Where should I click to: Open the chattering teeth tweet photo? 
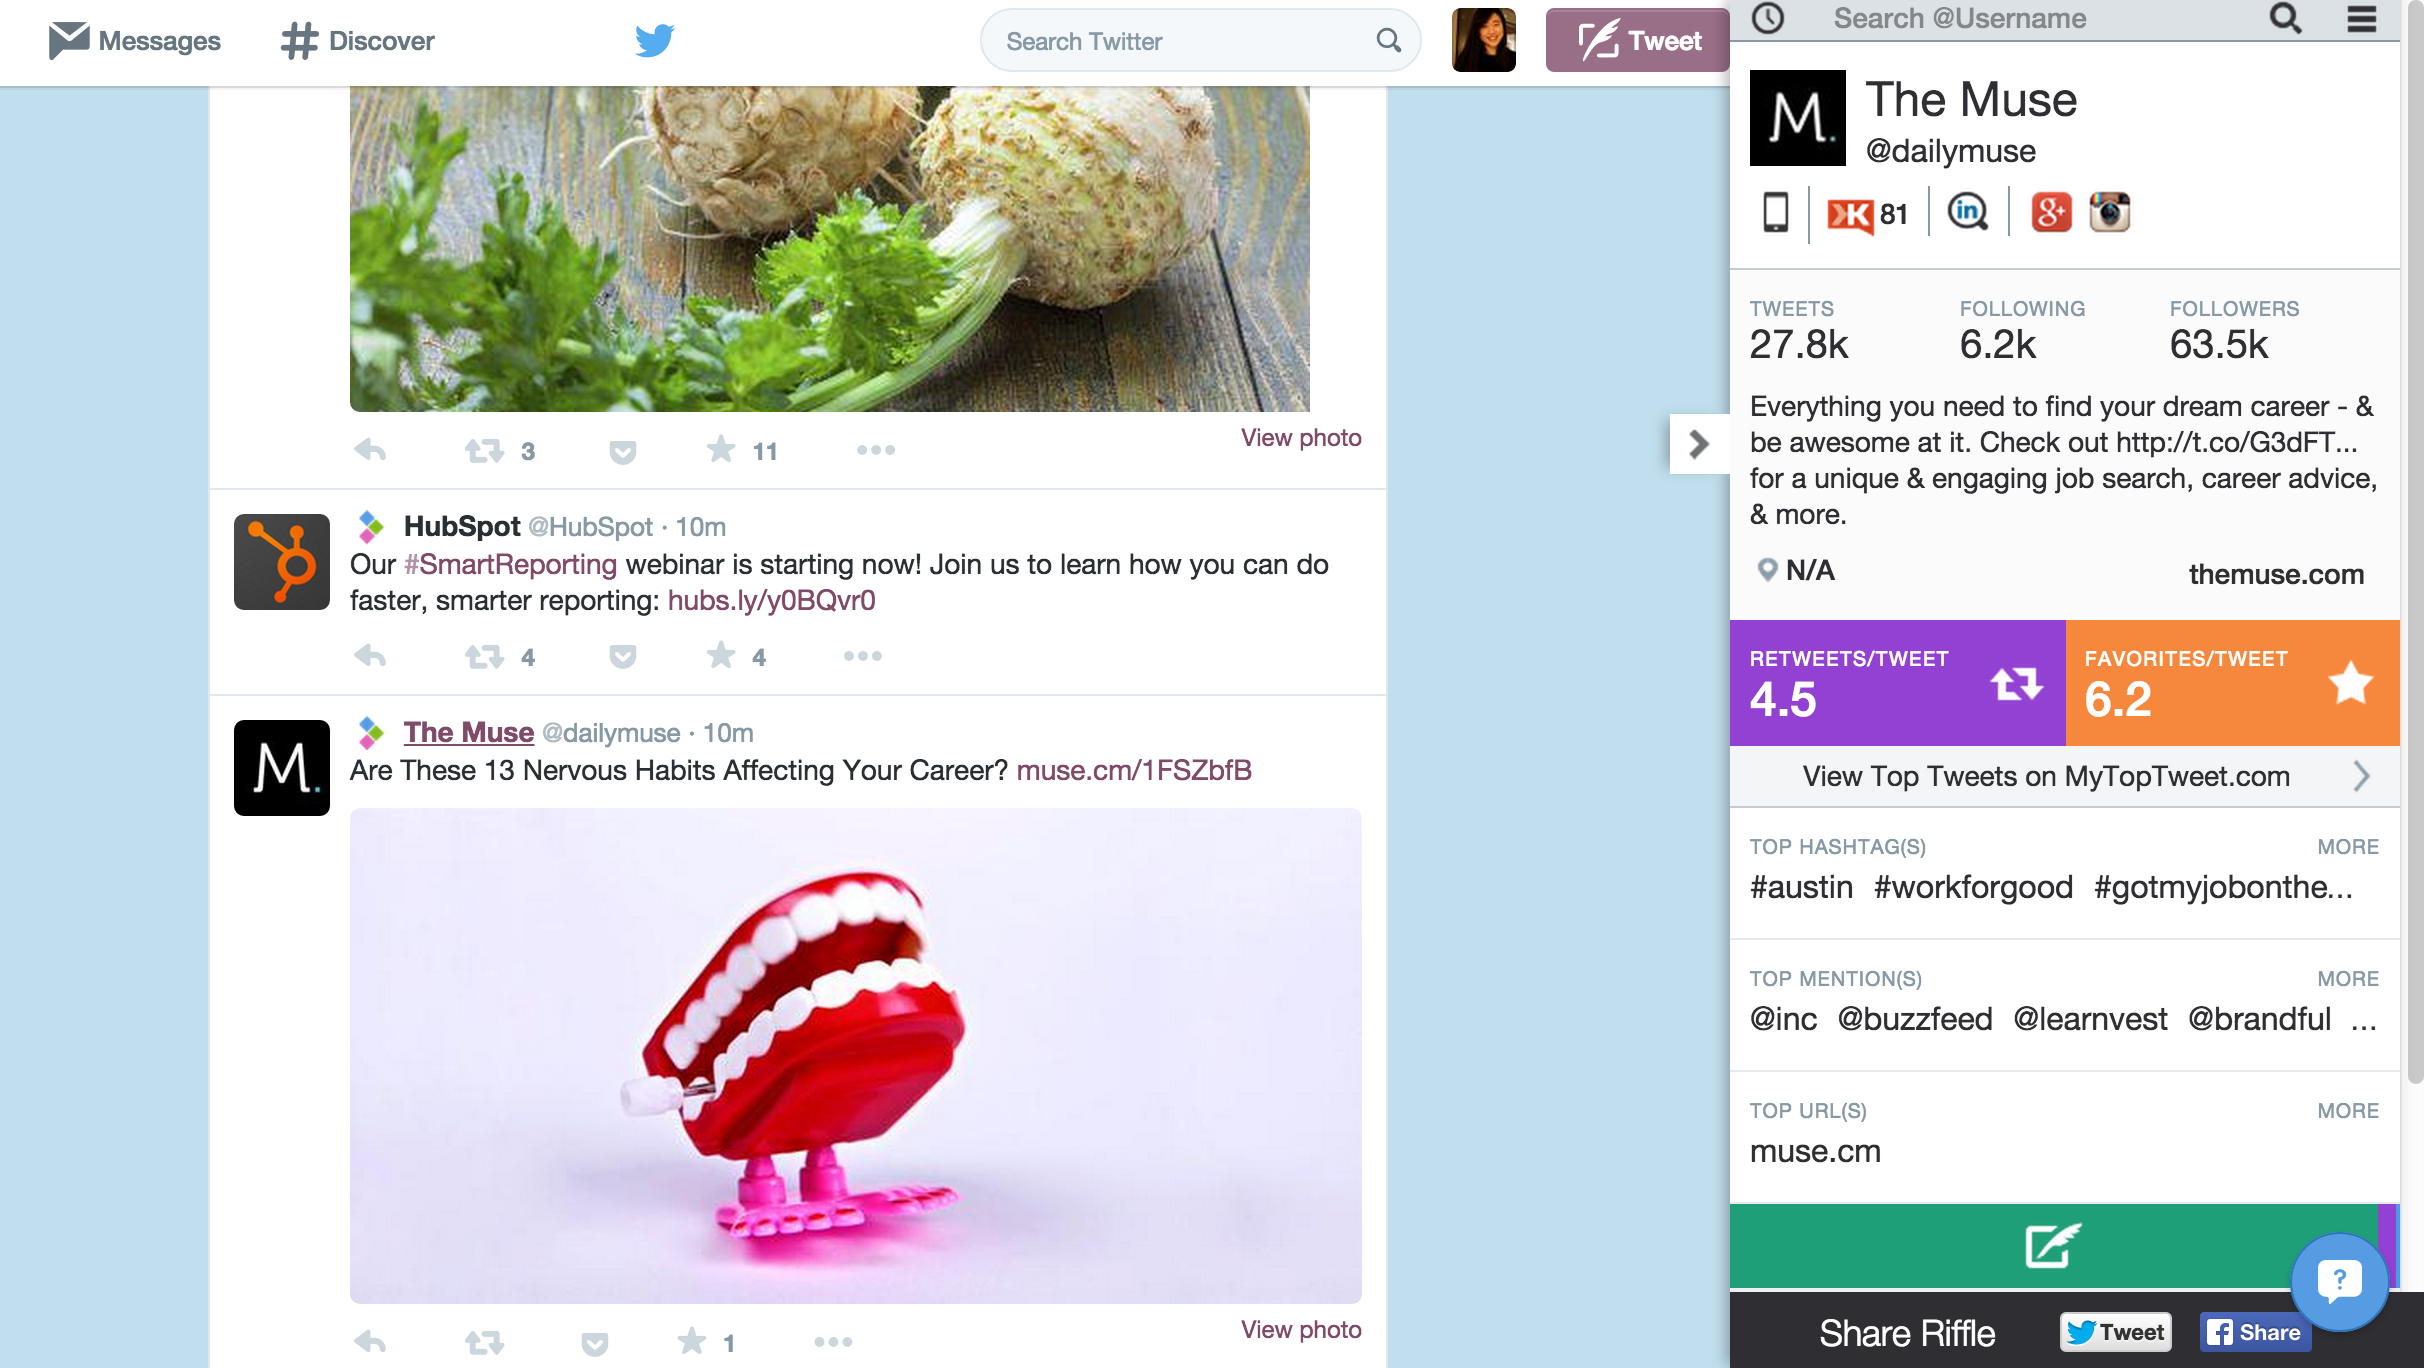[x=856, y=1056]
